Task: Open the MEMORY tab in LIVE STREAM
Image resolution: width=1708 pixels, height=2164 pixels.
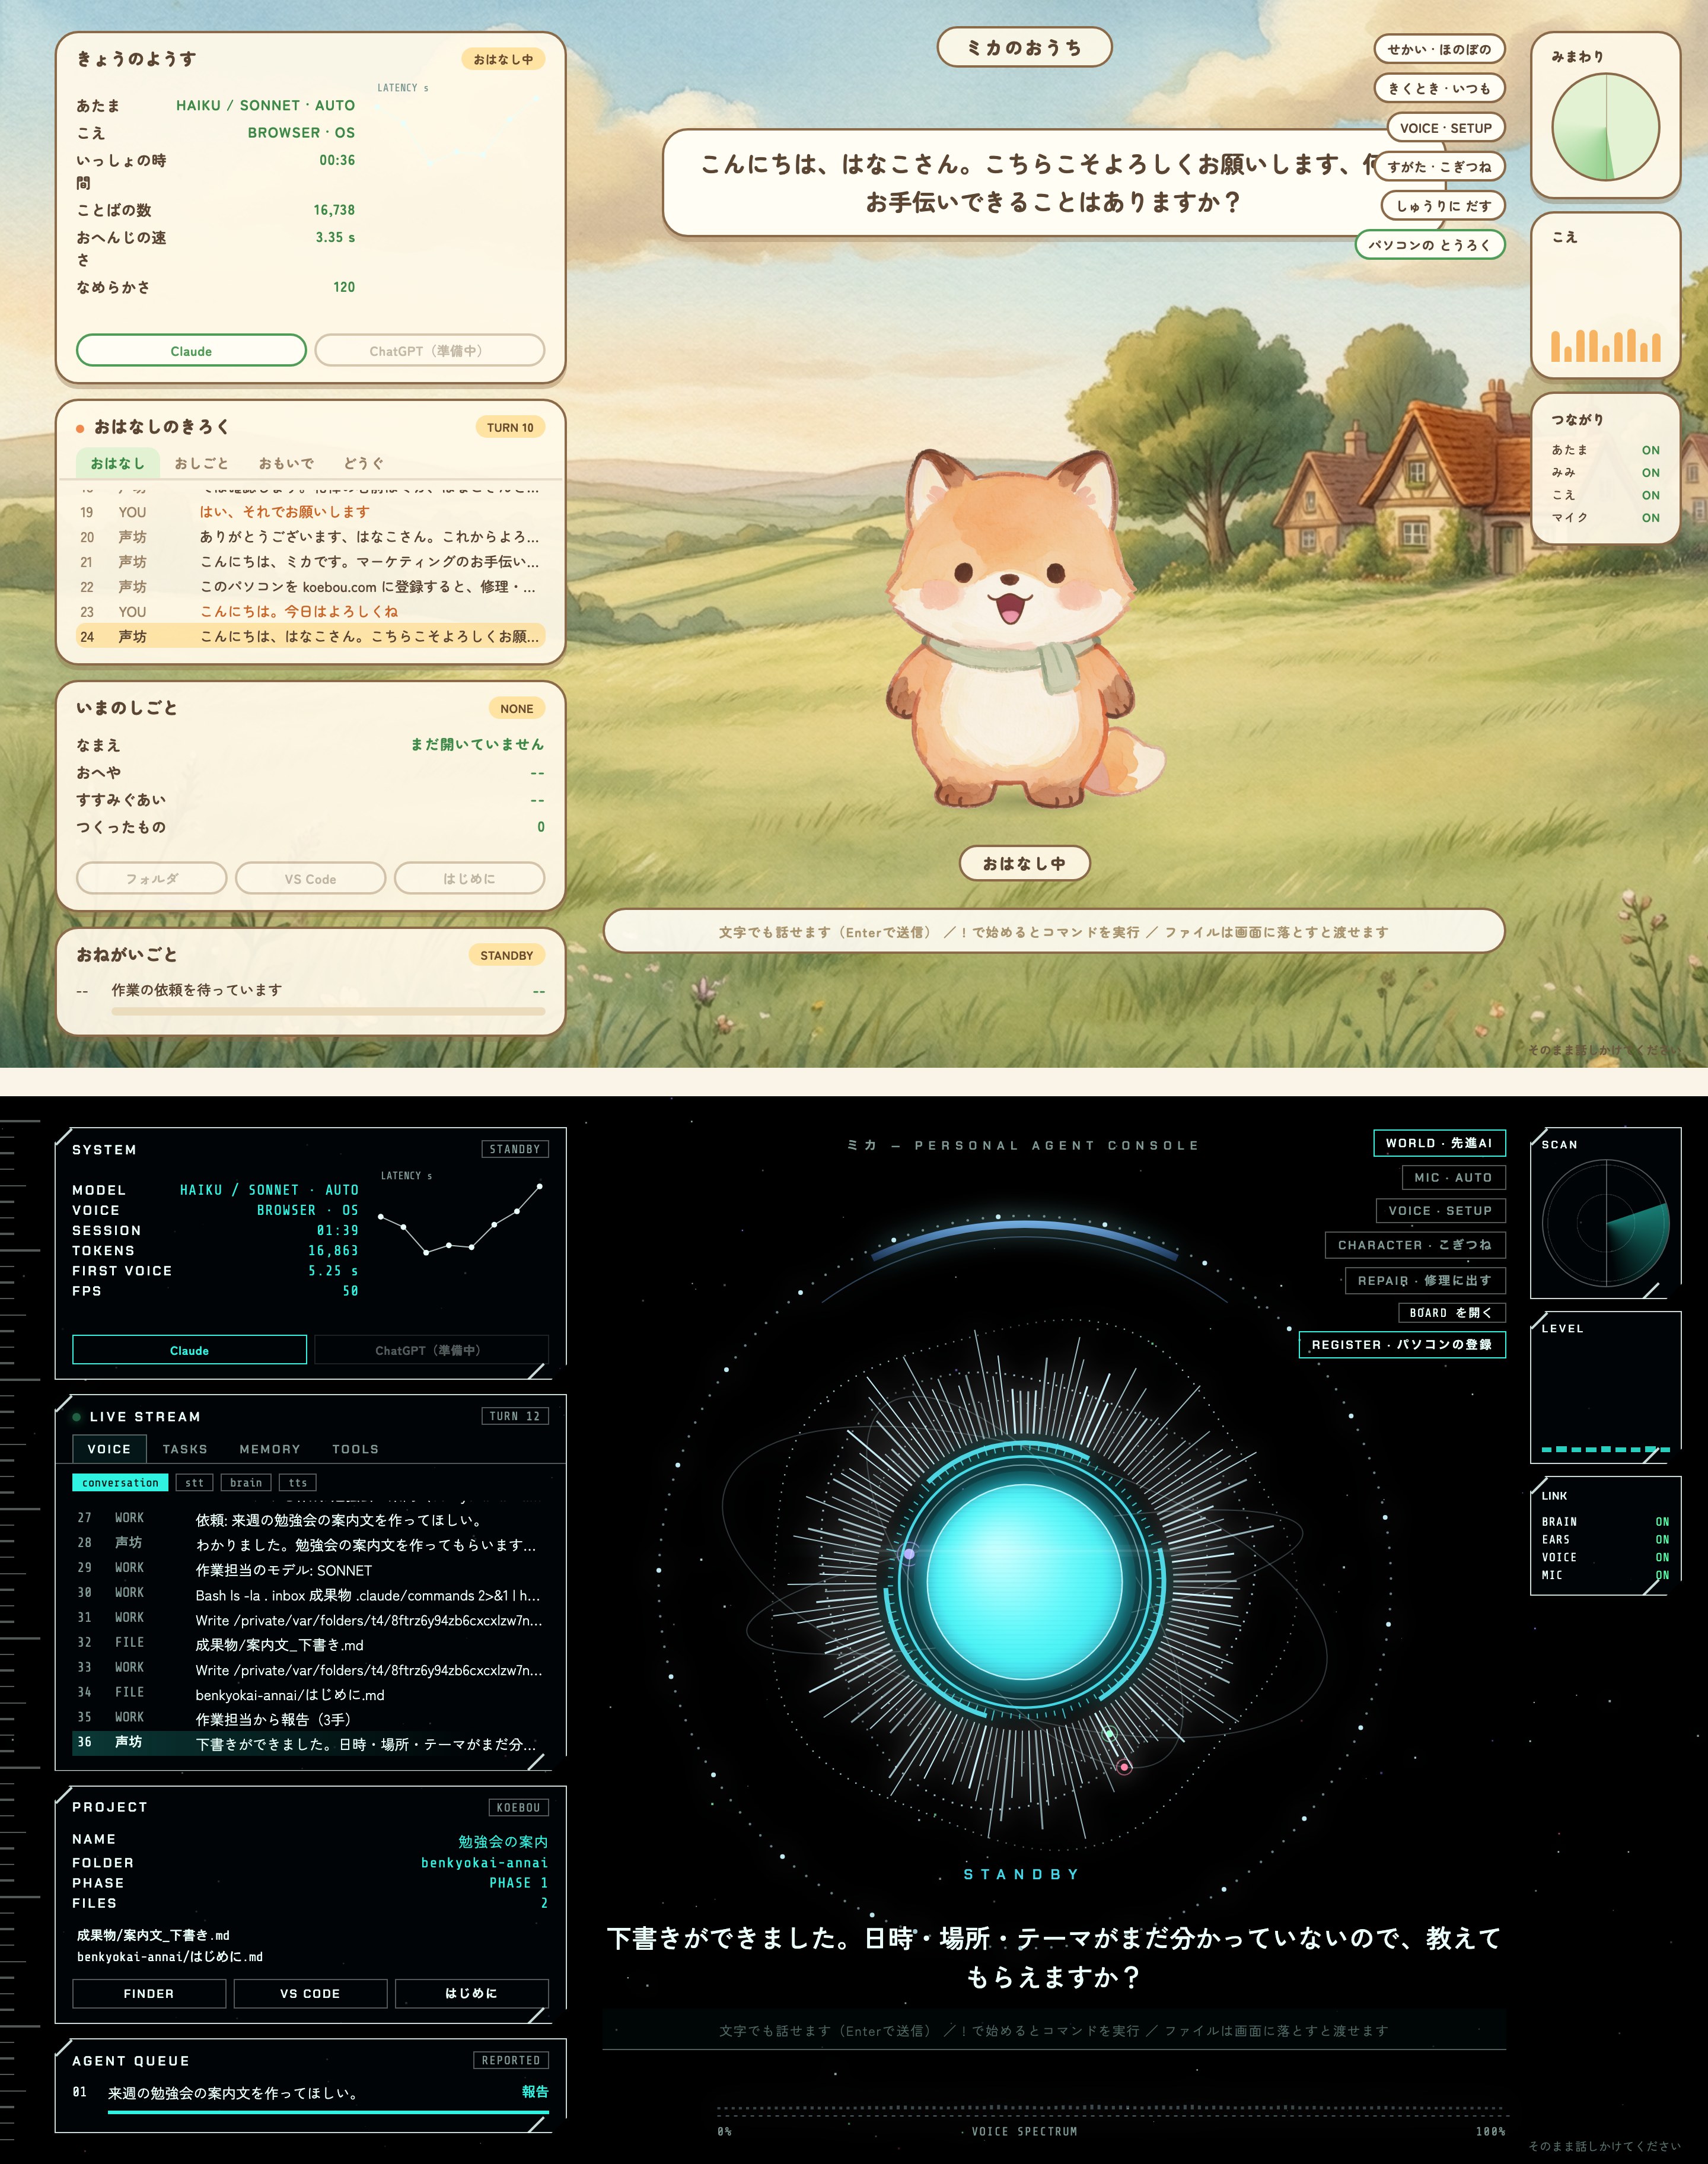Action: pyautogui.click(x=270, y=1449)
